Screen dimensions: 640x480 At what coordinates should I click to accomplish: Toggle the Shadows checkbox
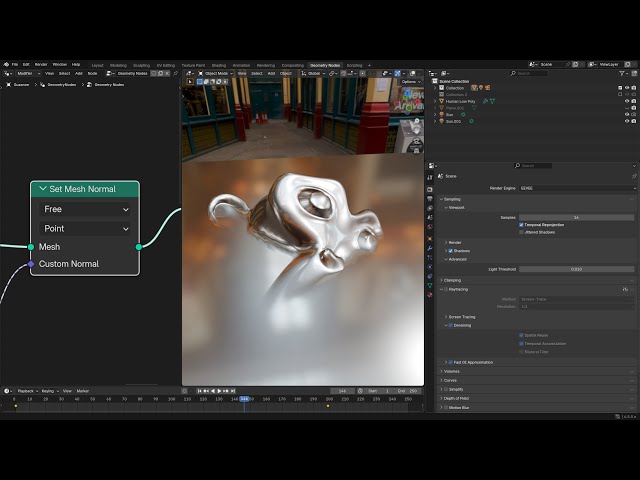click(x=451, y=251)
